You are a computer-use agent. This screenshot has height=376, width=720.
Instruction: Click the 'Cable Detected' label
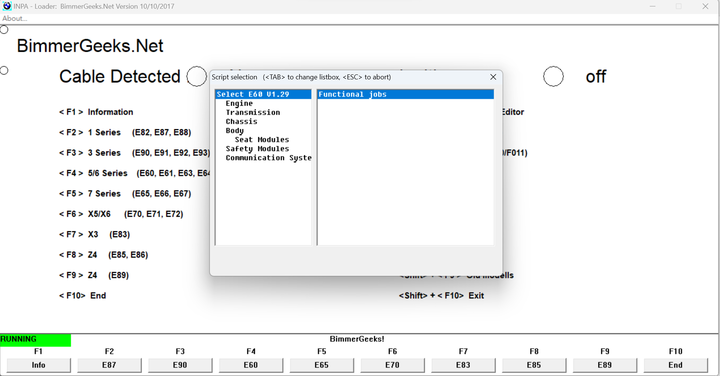(119, 76)
